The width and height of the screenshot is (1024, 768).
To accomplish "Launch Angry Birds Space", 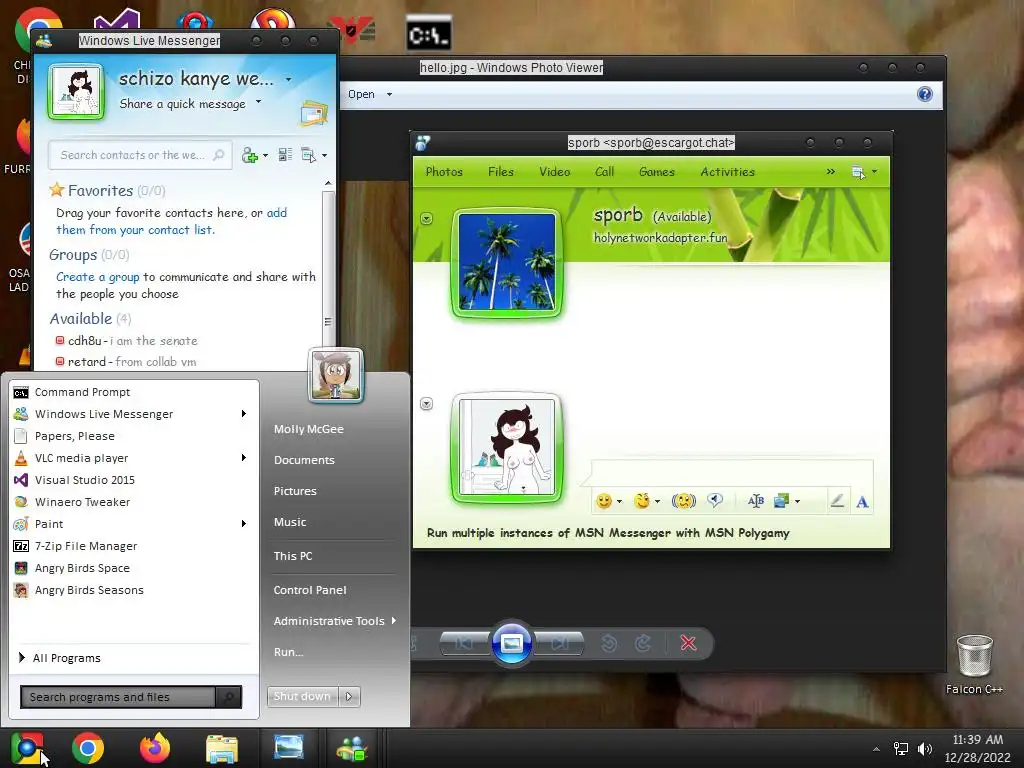I will pos(134,568).
